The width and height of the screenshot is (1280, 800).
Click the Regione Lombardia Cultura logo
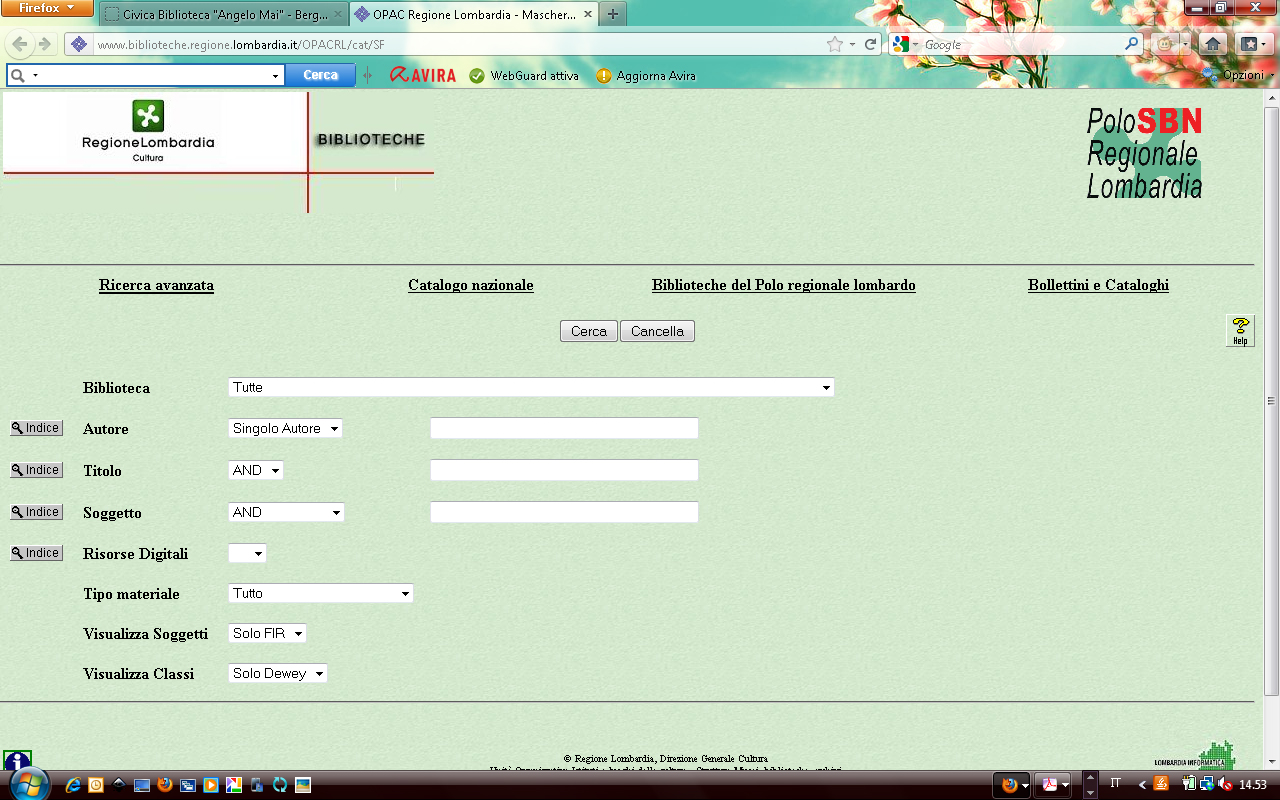point(148,132)
